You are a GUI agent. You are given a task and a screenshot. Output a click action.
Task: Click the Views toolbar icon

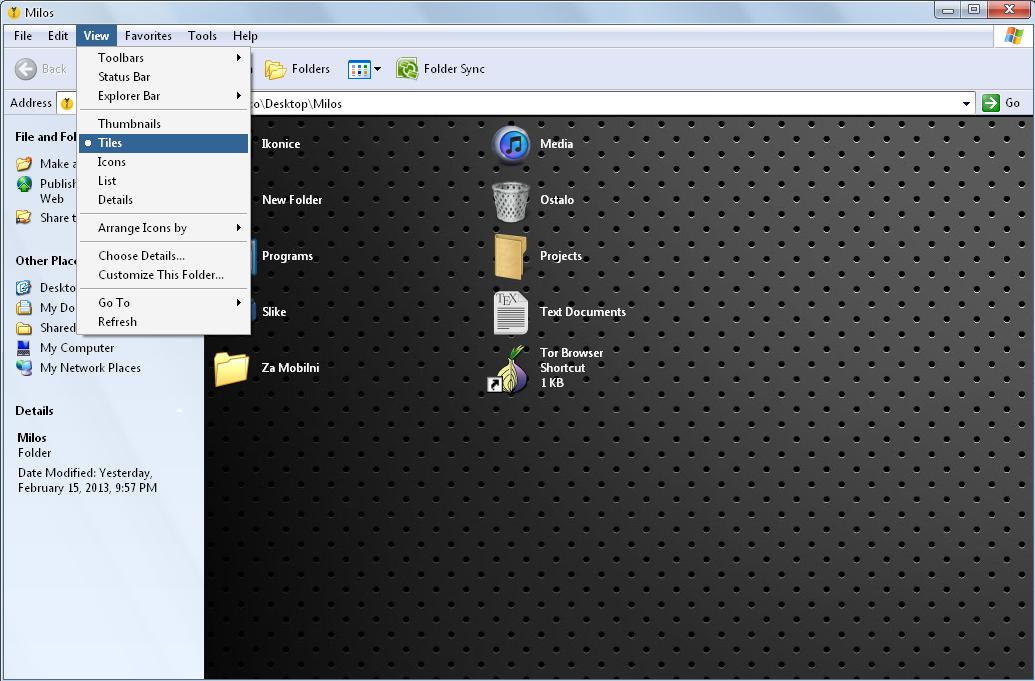tap(359, 69)
